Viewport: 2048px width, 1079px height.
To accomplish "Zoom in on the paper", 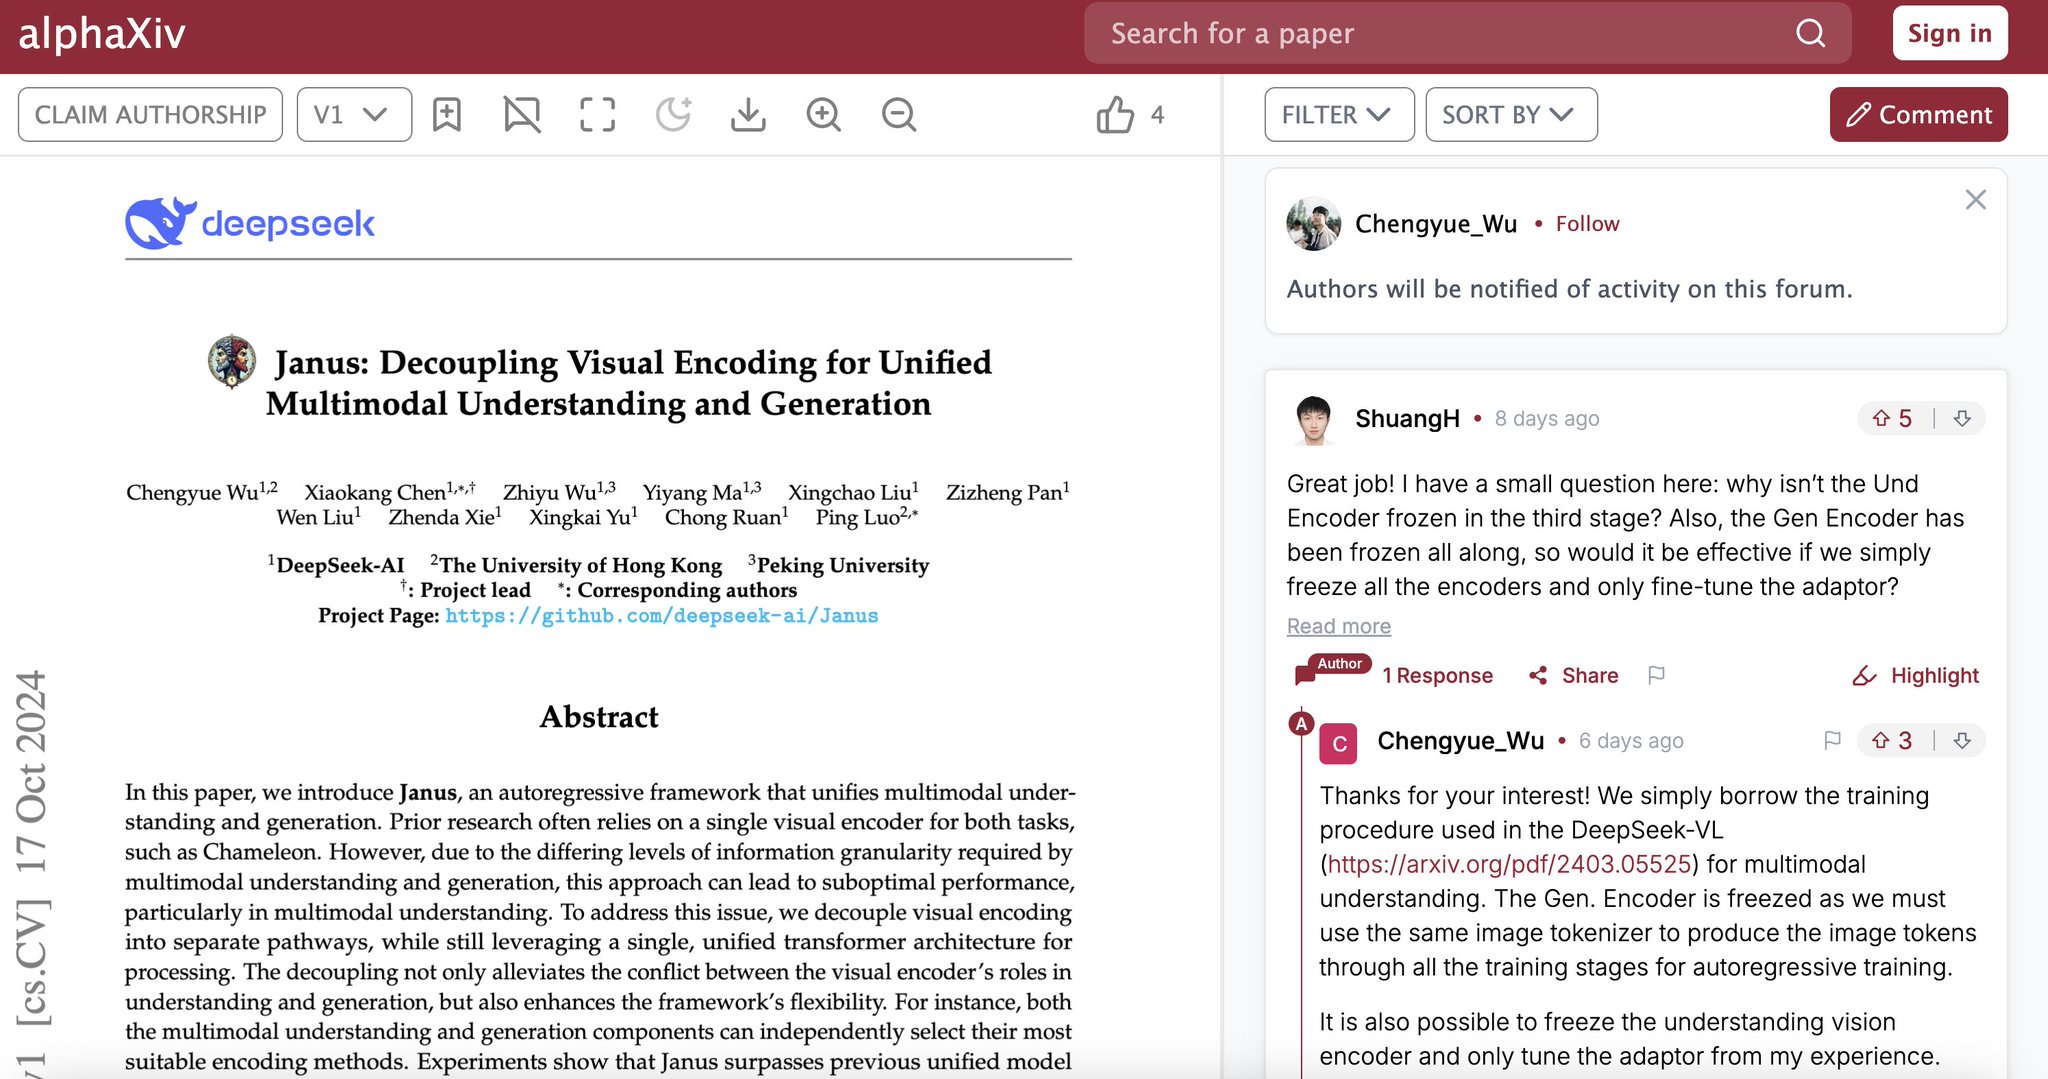I will pos(823,114).
